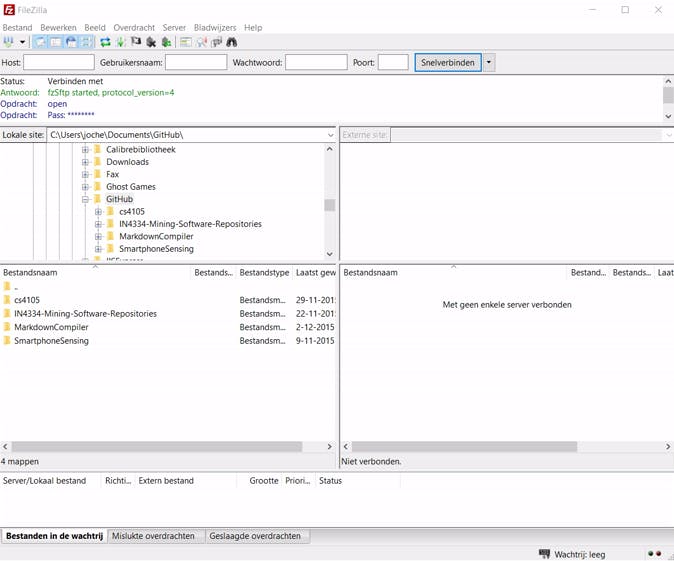
Task: Open the directory listing filters icon
Action: coord(186,42)
